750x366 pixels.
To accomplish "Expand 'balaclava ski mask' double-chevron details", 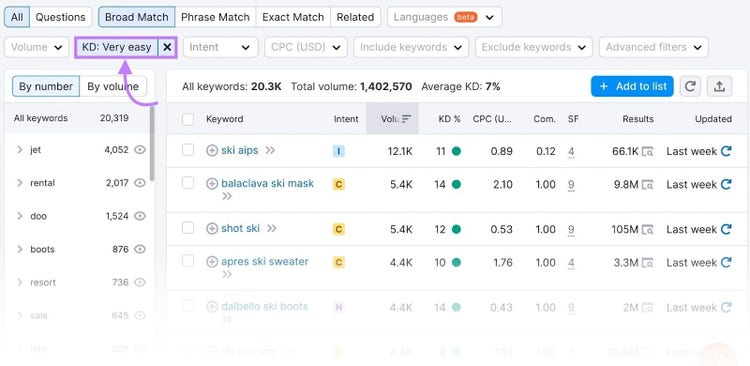I will click(x=227, y=196).
